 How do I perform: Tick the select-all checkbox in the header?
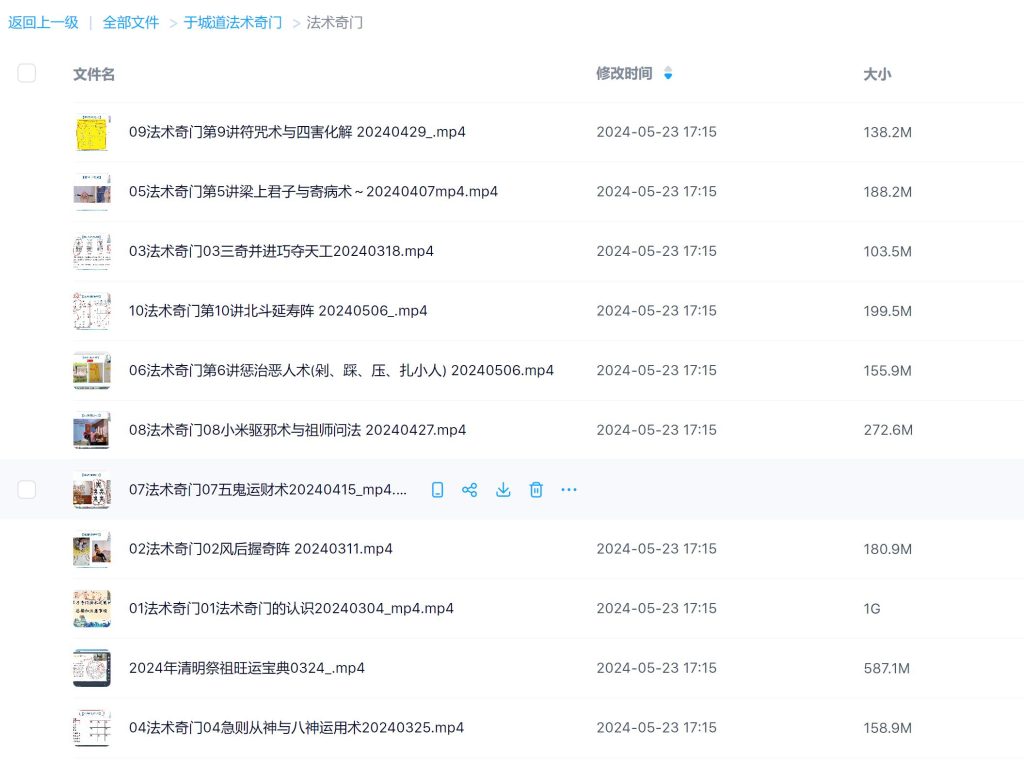point(27,73)
